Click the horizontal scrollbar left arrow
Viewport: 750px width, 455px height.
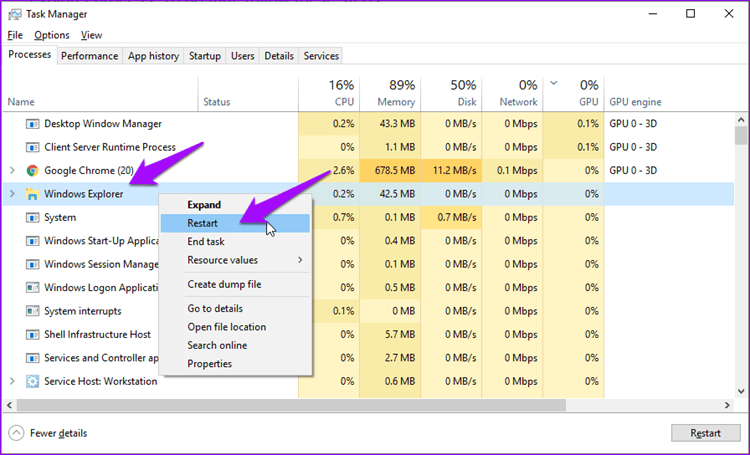tap(9, 405)
